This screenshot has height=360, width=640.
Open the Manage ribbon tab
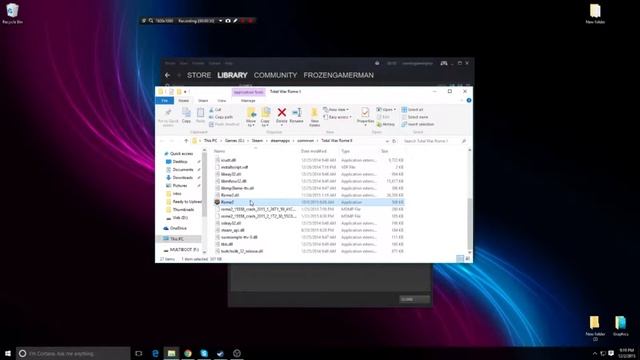248,100
